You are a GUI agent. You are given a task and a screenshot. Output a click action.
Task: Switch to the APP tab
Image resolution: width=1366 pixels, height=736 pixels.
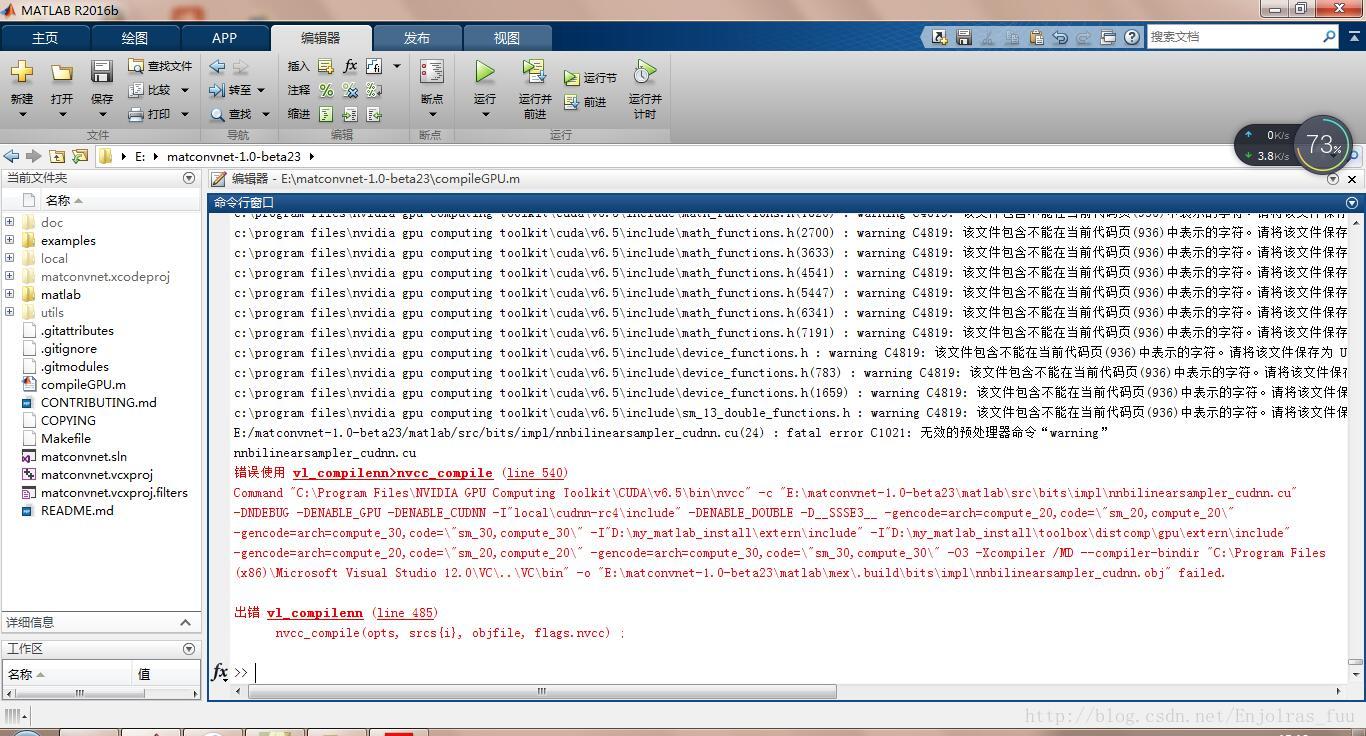pos(224,38)
